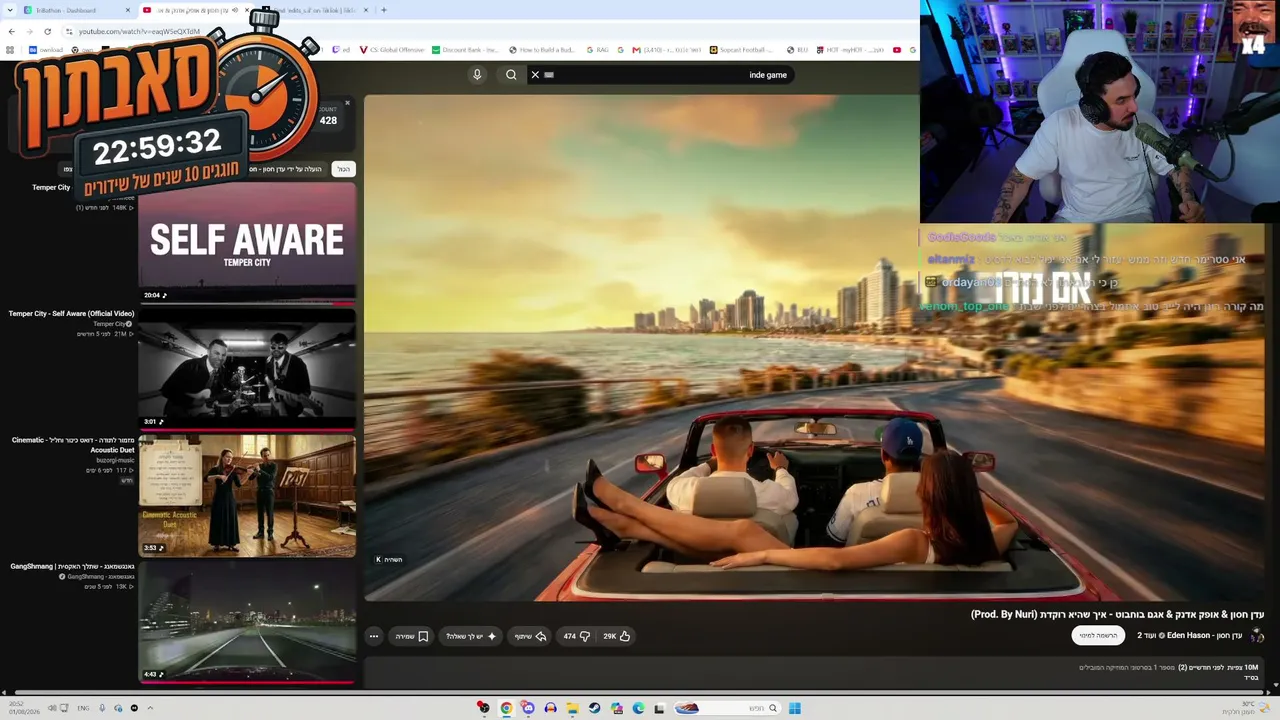Select the white filter chip above recommendations
This screenshot has height=720, width=1280.
coord(343,169)
